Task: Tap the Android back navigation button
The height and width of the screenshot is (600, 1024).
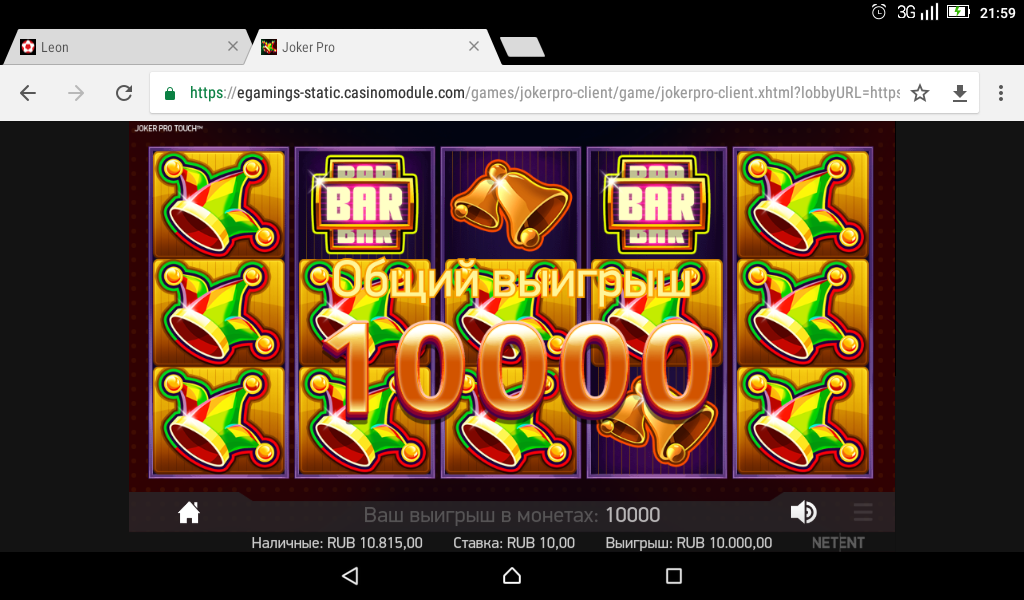Action: tap(351, 576)
